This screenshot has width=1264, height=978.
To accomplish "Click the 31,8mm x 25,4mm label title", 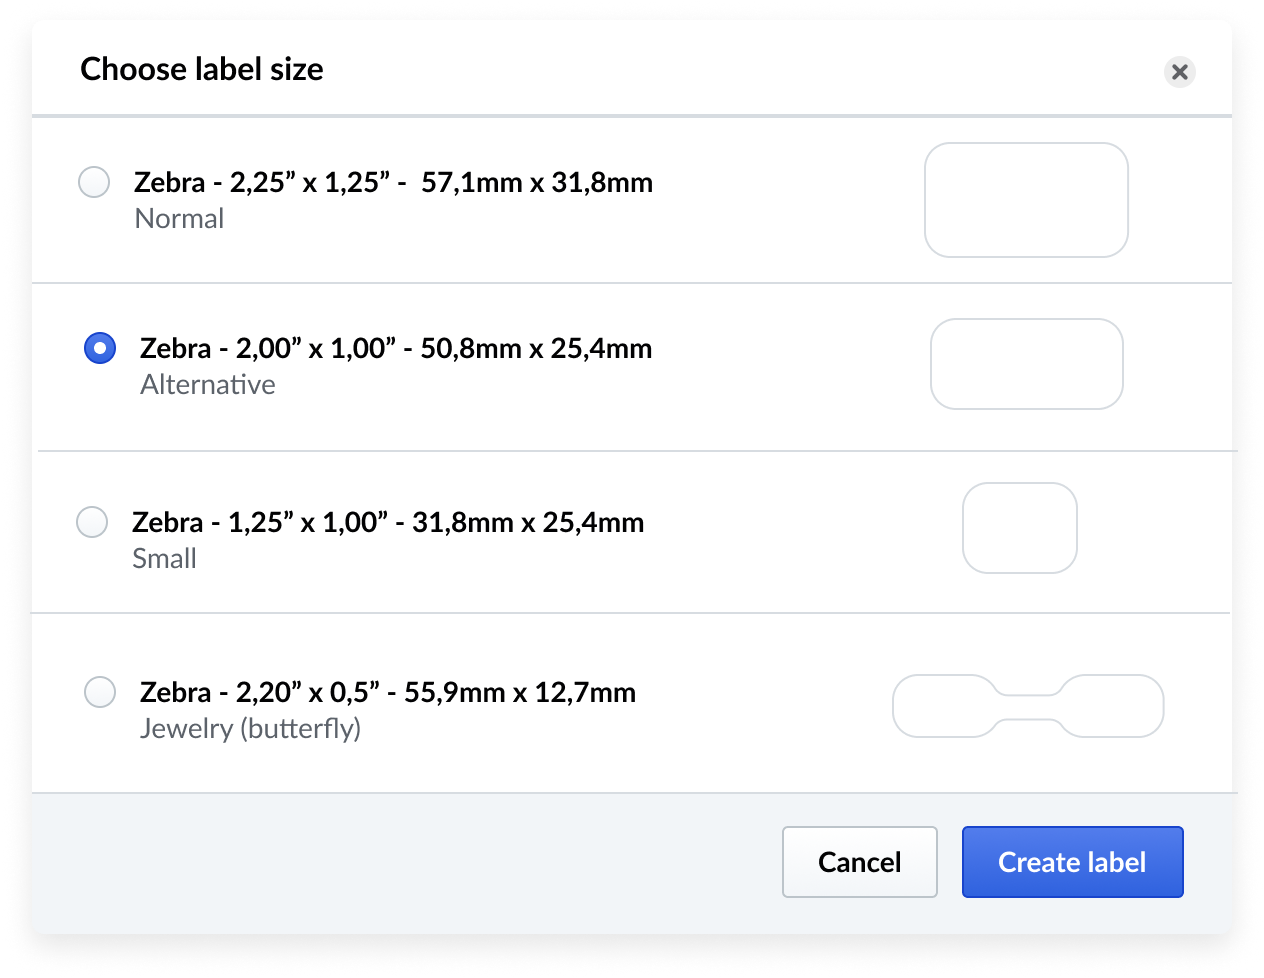I will click(x=388, y=522).
